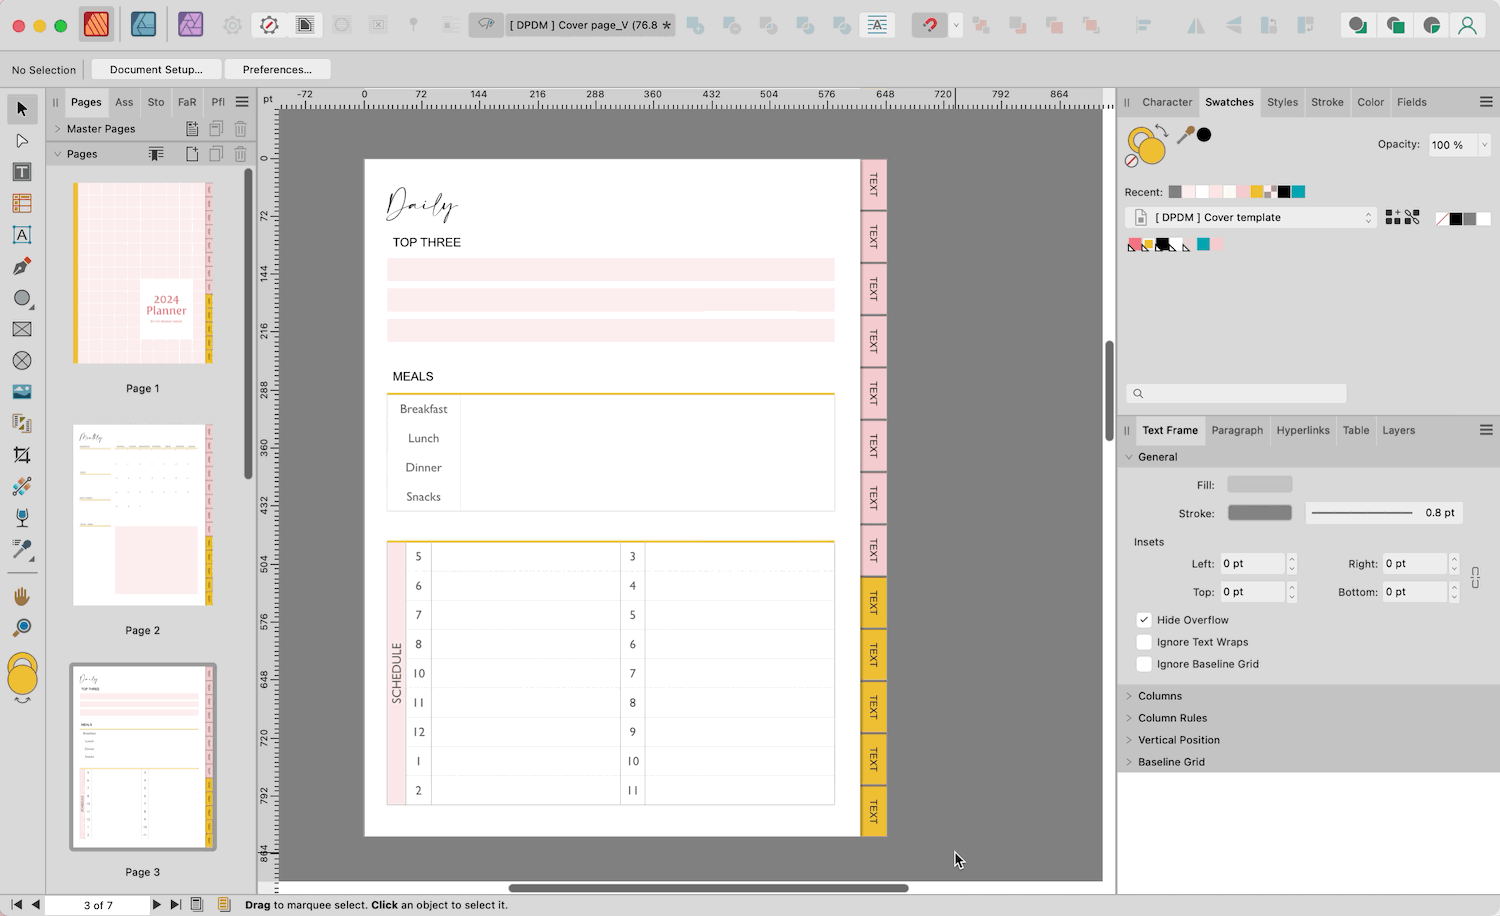Select the Text tool in the toolbar
This screenshot has width=1500, height=916.
coord(22,172)
